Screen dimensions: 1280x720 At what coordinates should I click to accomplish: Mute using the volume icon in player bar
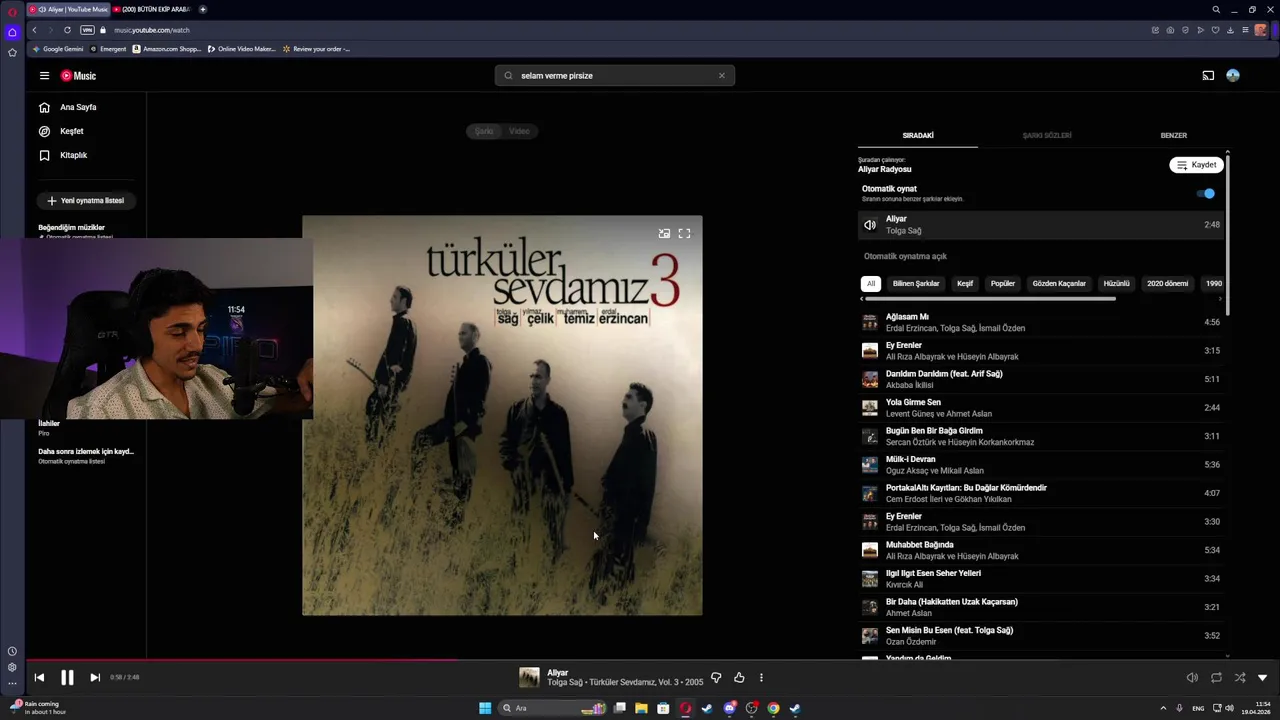tap(1192, 678)
